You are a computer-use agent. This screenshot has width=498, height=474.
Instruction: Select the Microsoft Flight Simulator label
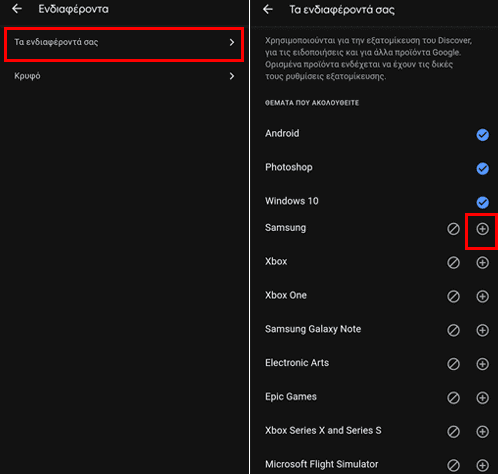point(322,464)
